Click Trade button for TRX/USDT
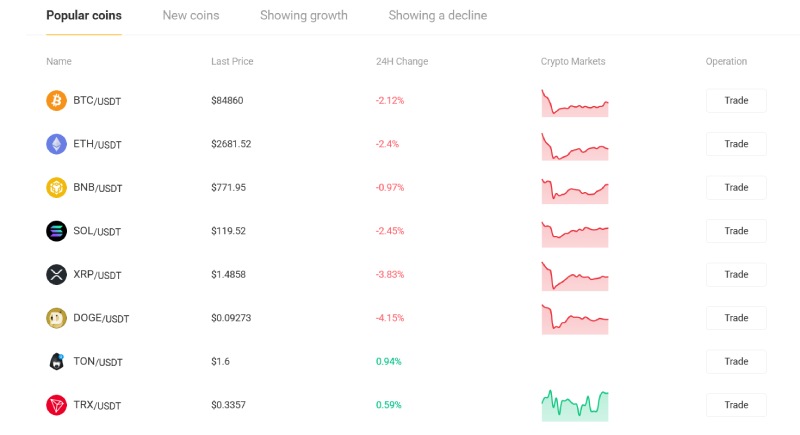Viewport: 800px width, 435px height. tap(736, 405)
